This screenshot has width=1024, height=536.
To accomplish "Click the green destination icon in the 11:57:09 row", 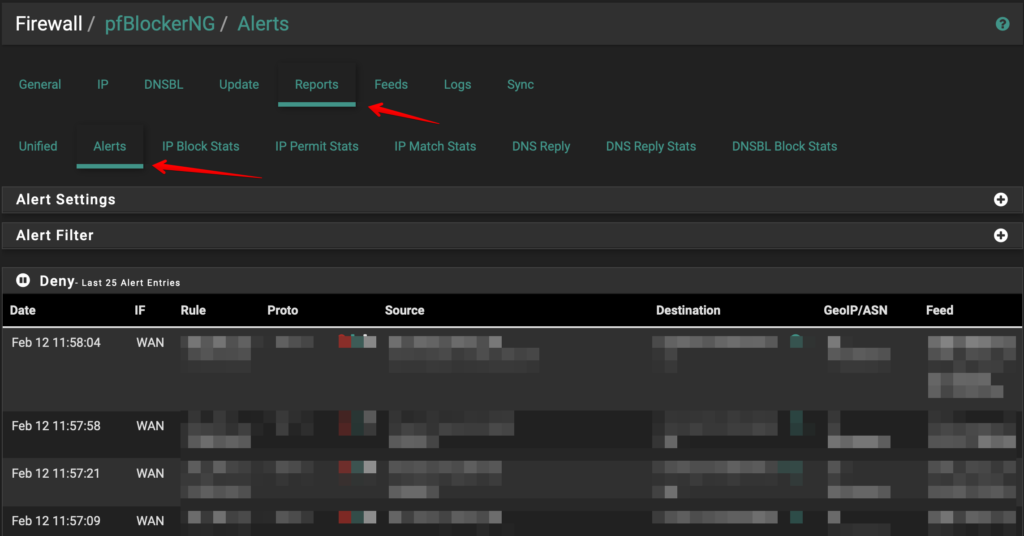I will [796, 517].
